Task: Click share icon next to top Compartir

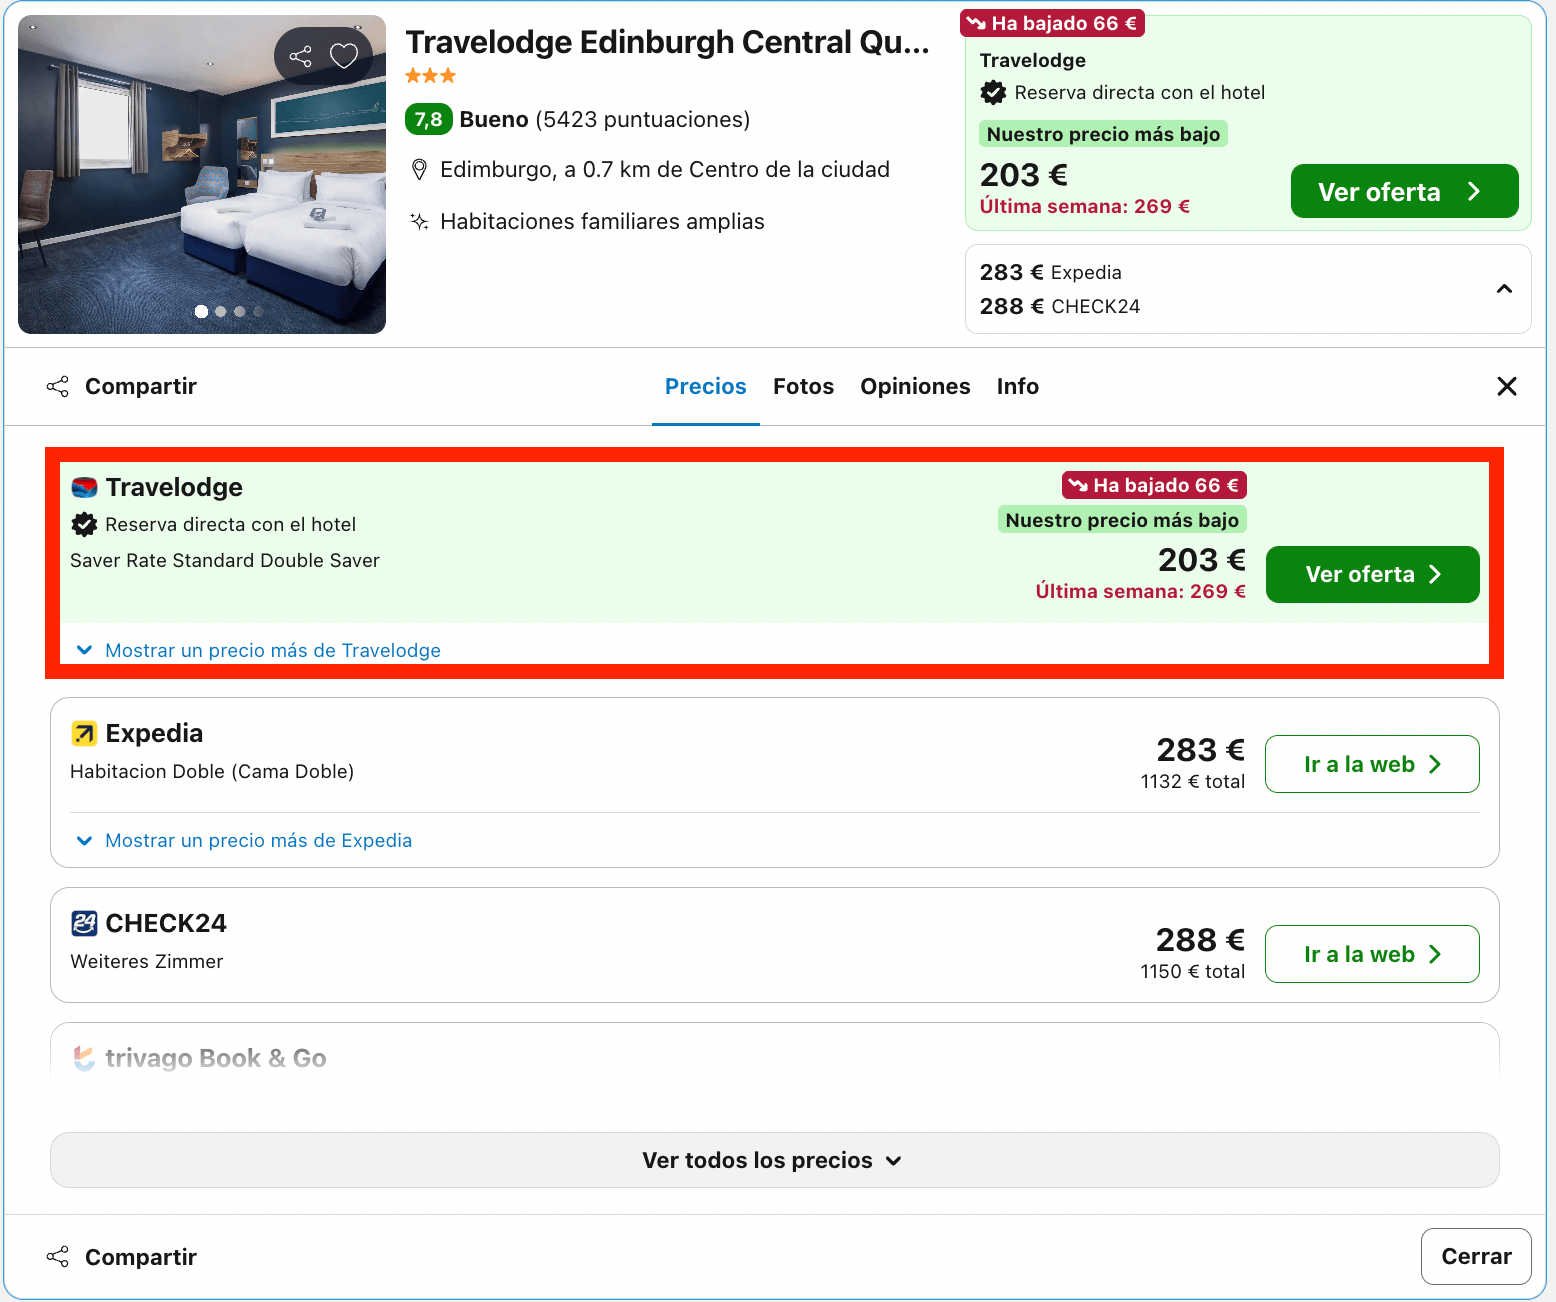Action: click(x=58, y=387)
